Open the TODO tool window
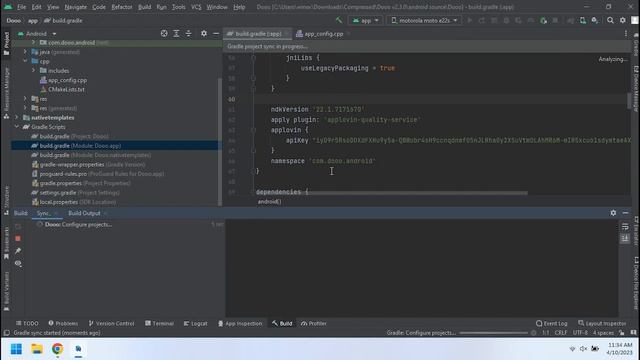Viewport: 640px width, 360px height. tap(27, 323)
